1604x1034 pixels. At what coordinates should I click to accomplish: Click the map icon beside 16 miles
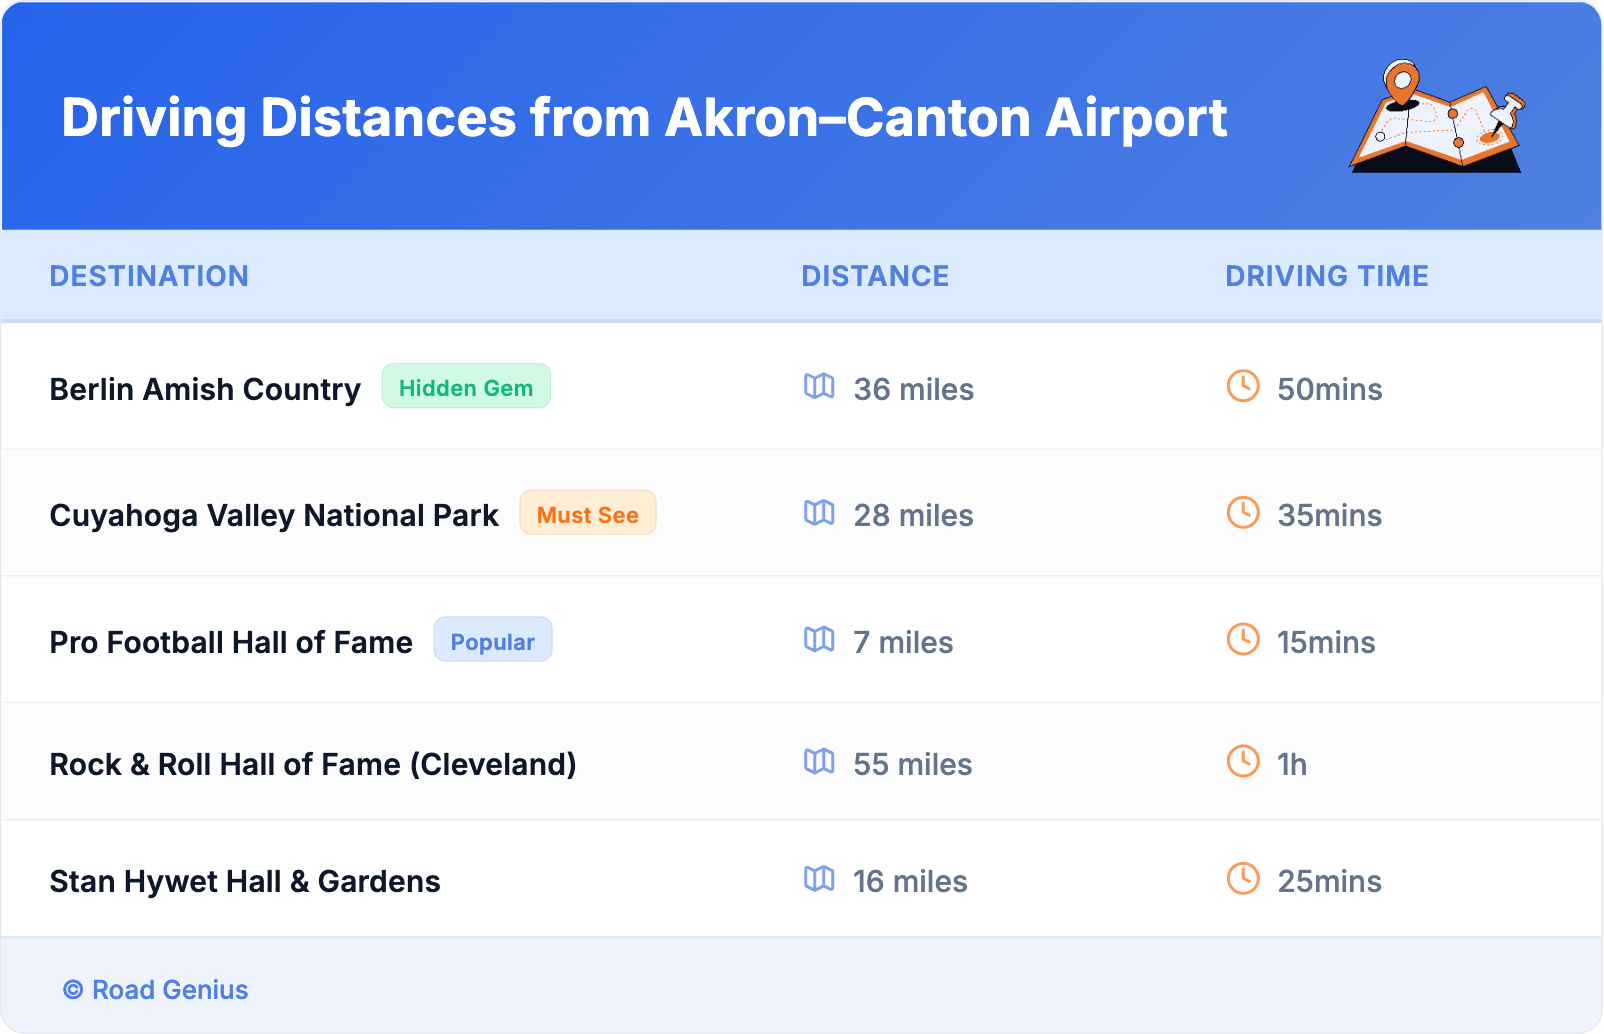[x=819, y=879]
